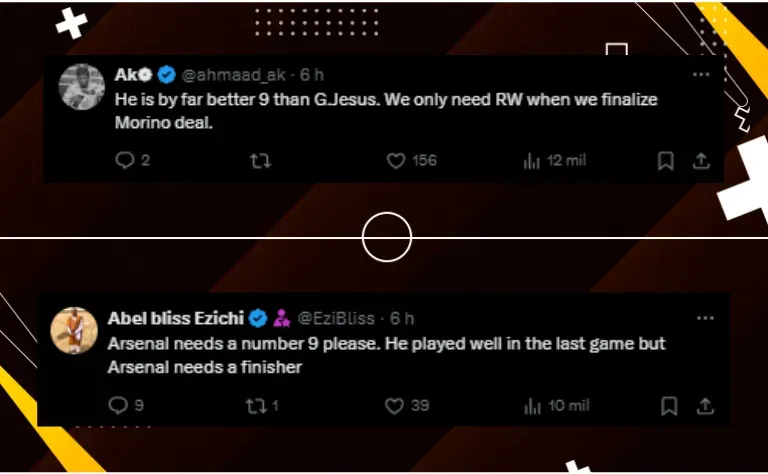Screen dimensions: 768x474
Task: Open the @ahmaad_ak handle link
Action: (x=233, y=75)
